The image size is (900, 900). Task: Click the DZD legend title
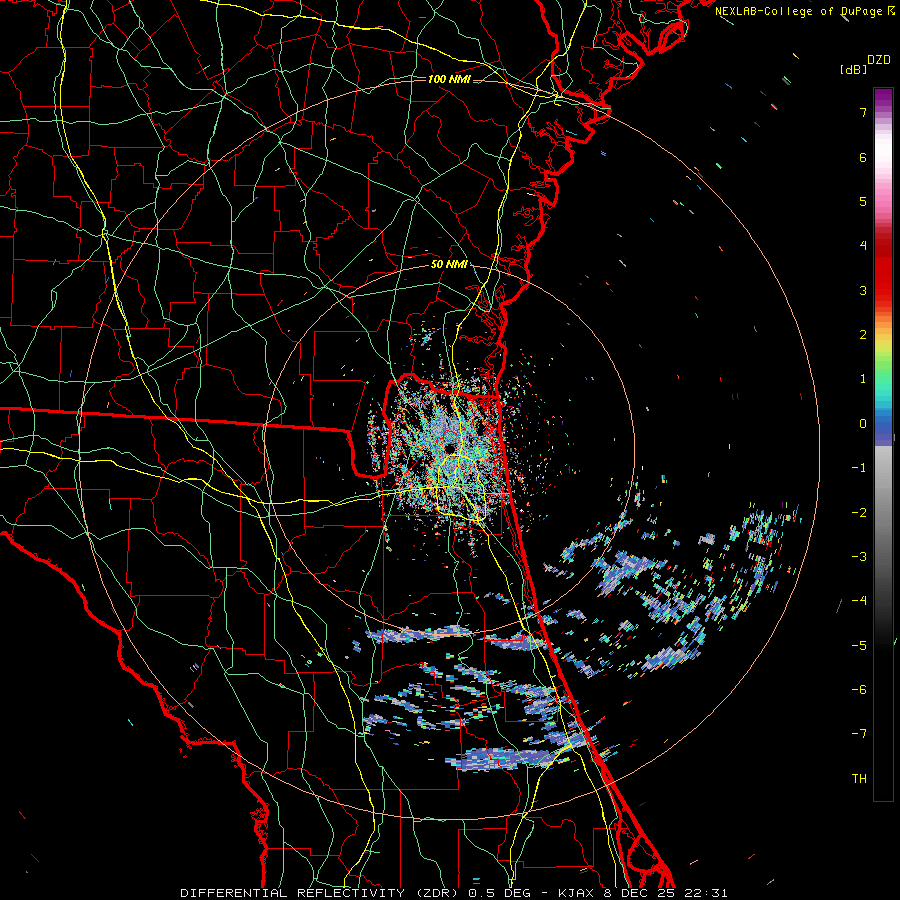pyautogui.click(x=879, y=60)
